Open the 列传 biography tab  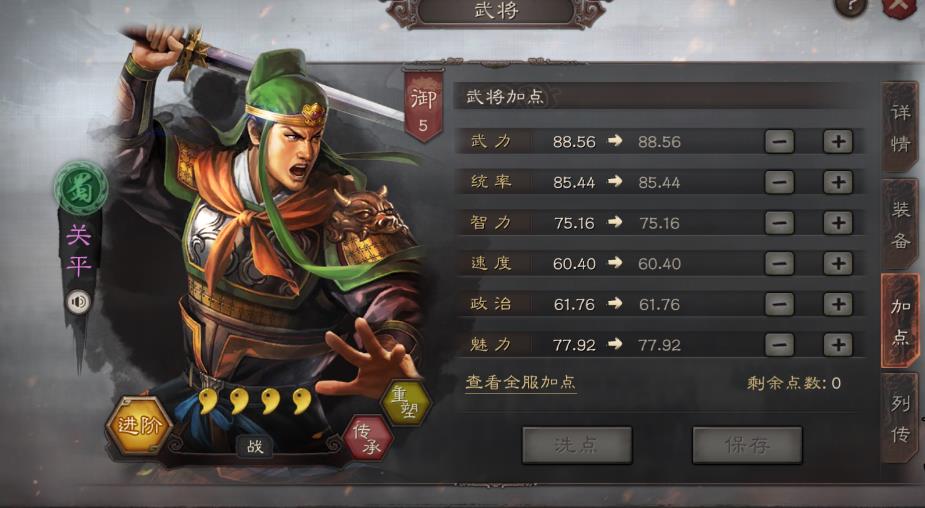900,418
